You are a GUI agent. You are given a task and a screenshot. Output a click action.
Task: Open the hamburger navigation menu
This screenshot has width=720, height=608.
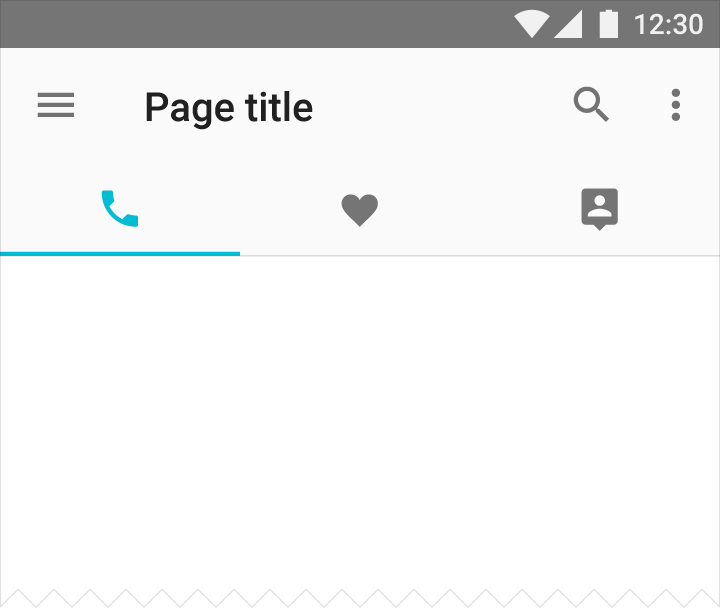click(56, 105)
